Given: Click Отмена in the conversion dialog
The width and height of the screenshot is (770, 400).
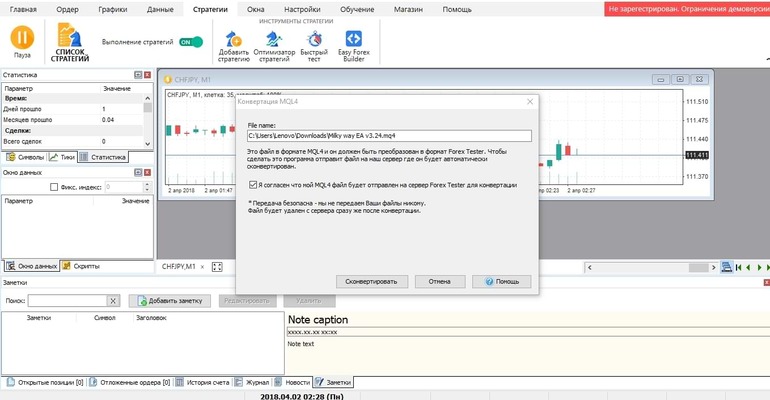Looking at the screenshot, I should pyautogui.click(x=440, y=282).
